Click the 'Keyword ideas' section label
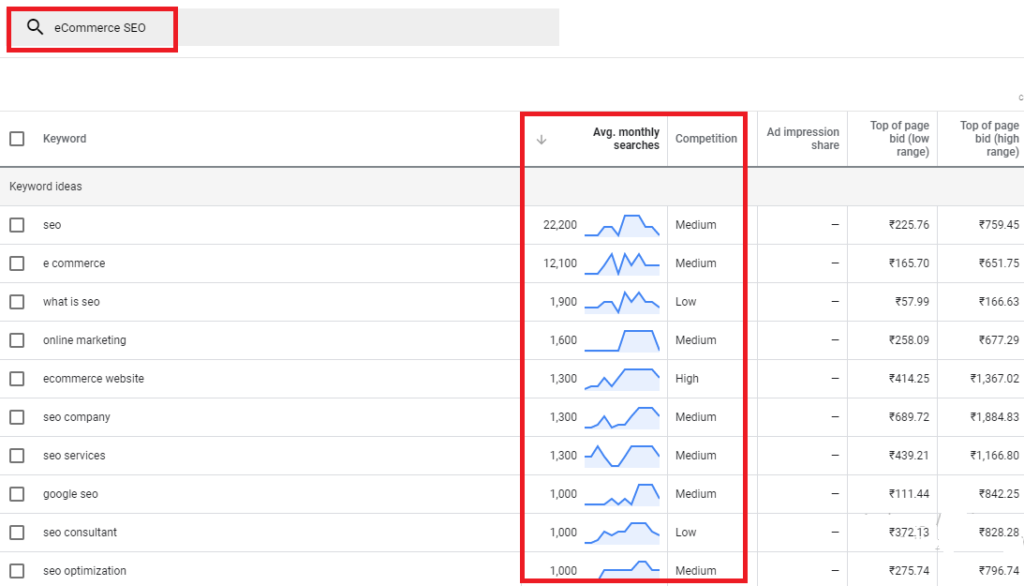The height and width of the screenshot is (586, 1024). pos(46,186)
